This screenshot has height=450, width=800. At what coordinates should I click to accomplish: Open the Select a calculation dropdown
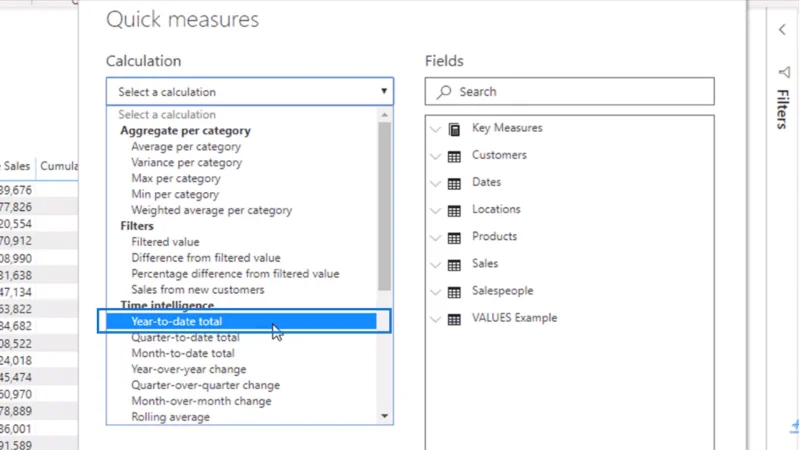(249, 92)
